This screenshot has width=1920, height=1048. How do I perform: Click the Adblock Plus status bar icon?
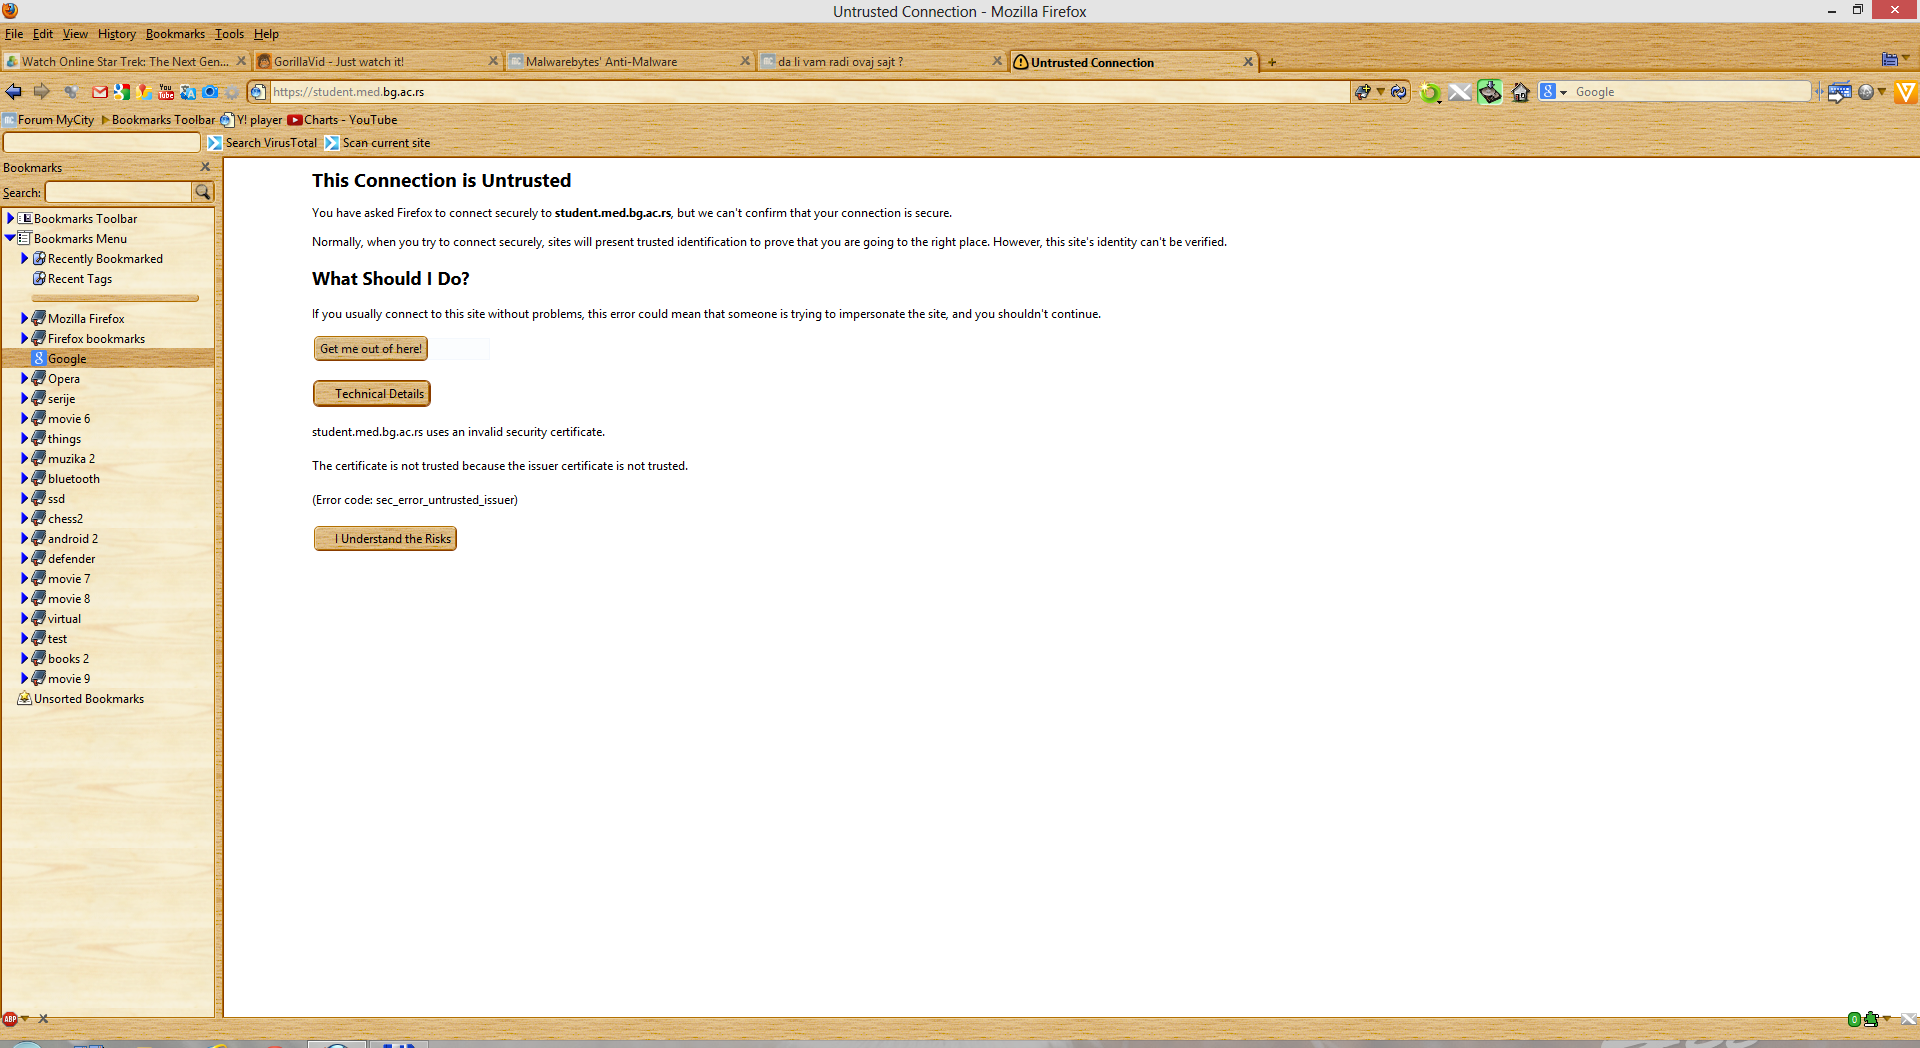coord(10,1019)
